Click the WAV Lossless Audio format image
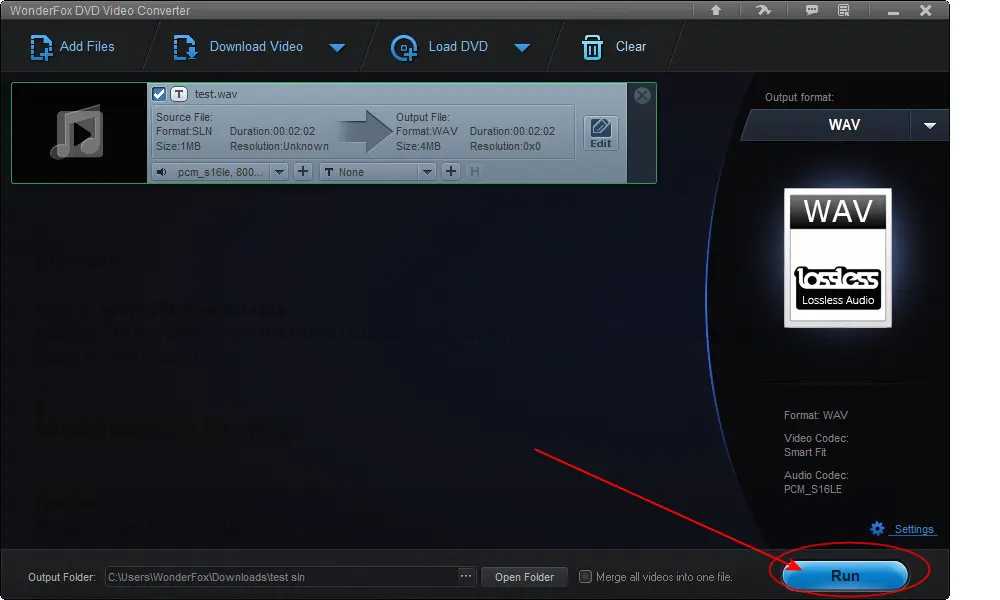The image size is (1000, 600). click(x=837, y=258)
